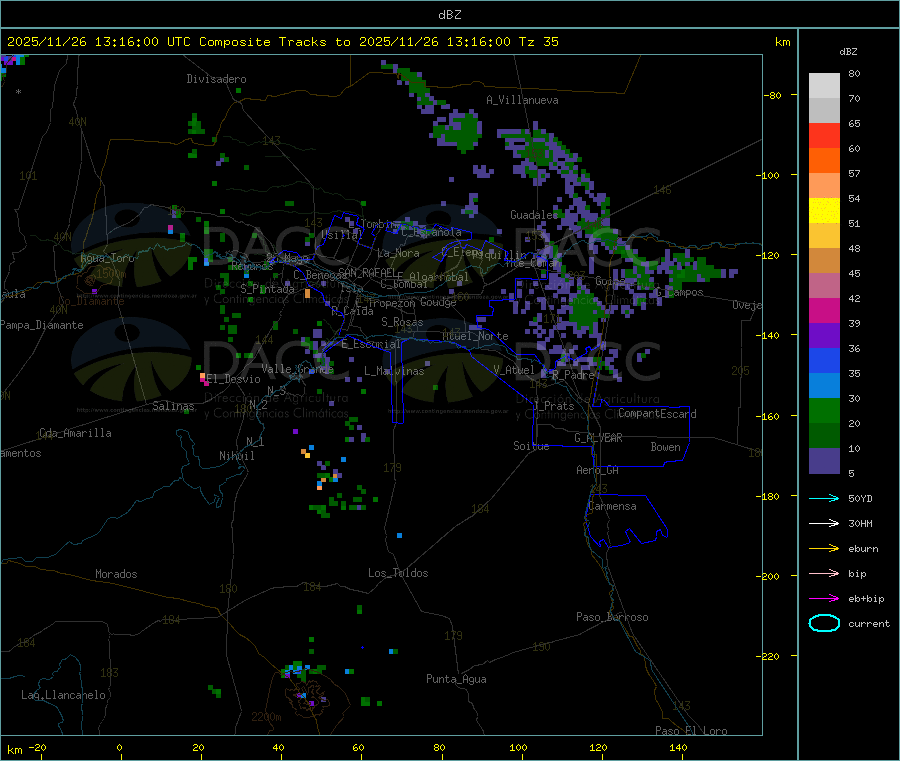Click the cyan 50YD arrow in legend

click(x=824, y=498)
